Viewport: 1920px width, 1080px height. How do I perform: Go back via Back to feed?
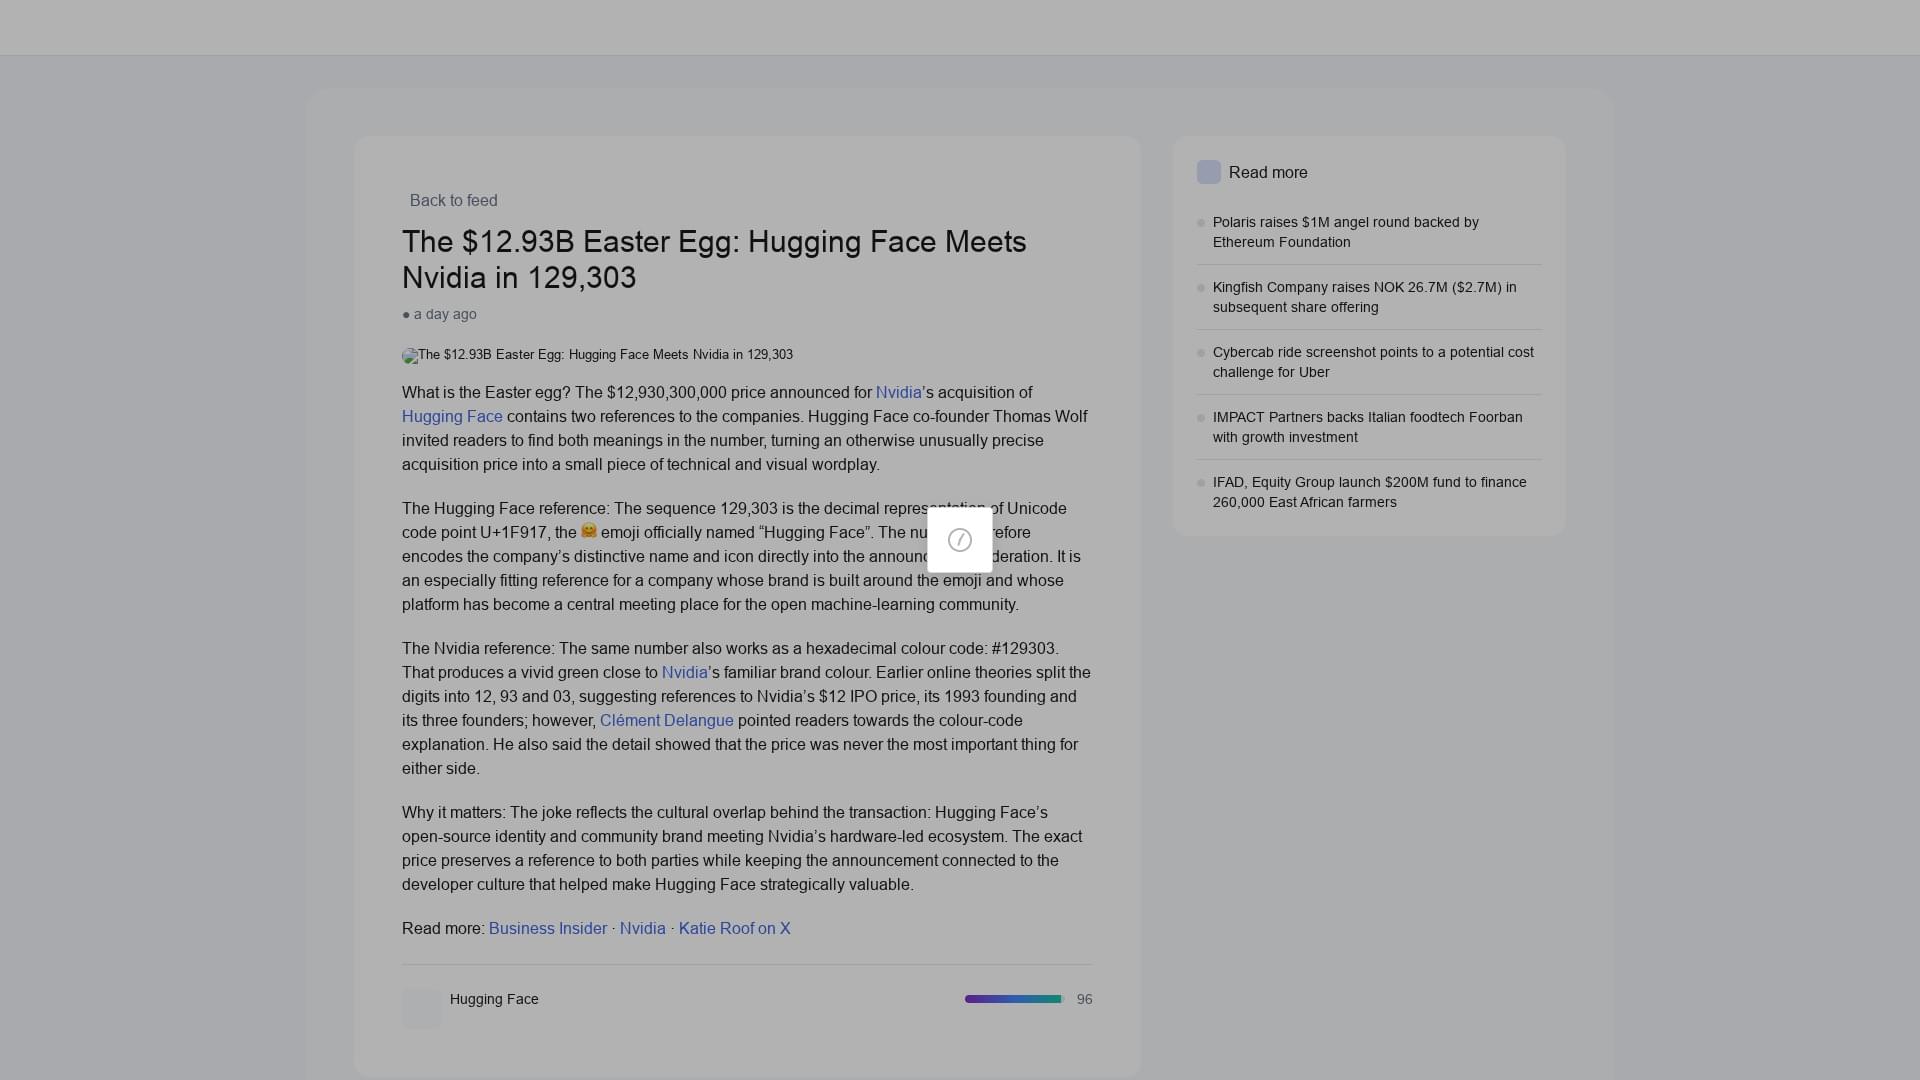pos(453,200)
